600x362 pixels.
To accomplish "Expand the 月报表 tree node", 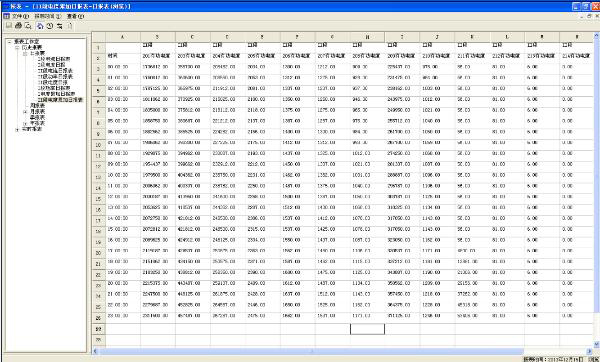I will (x=25, y=111).
